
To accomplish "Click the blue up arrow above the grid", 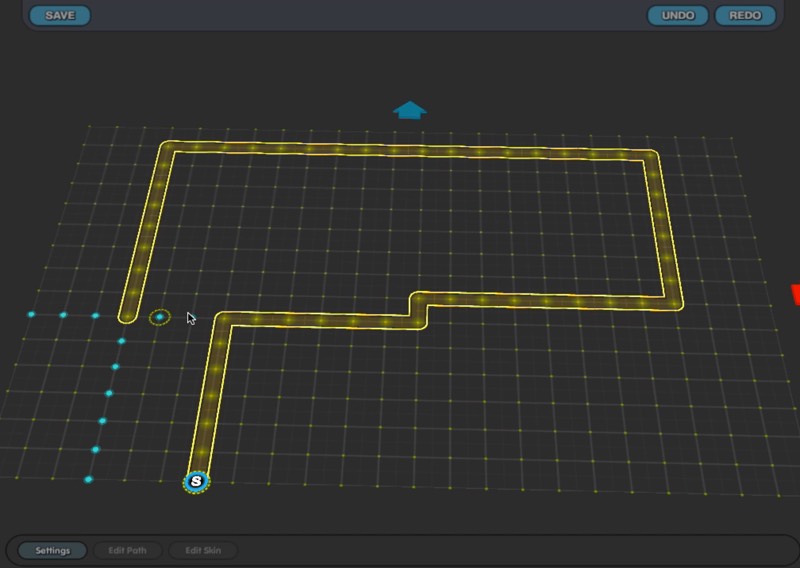I will point(410,110).
